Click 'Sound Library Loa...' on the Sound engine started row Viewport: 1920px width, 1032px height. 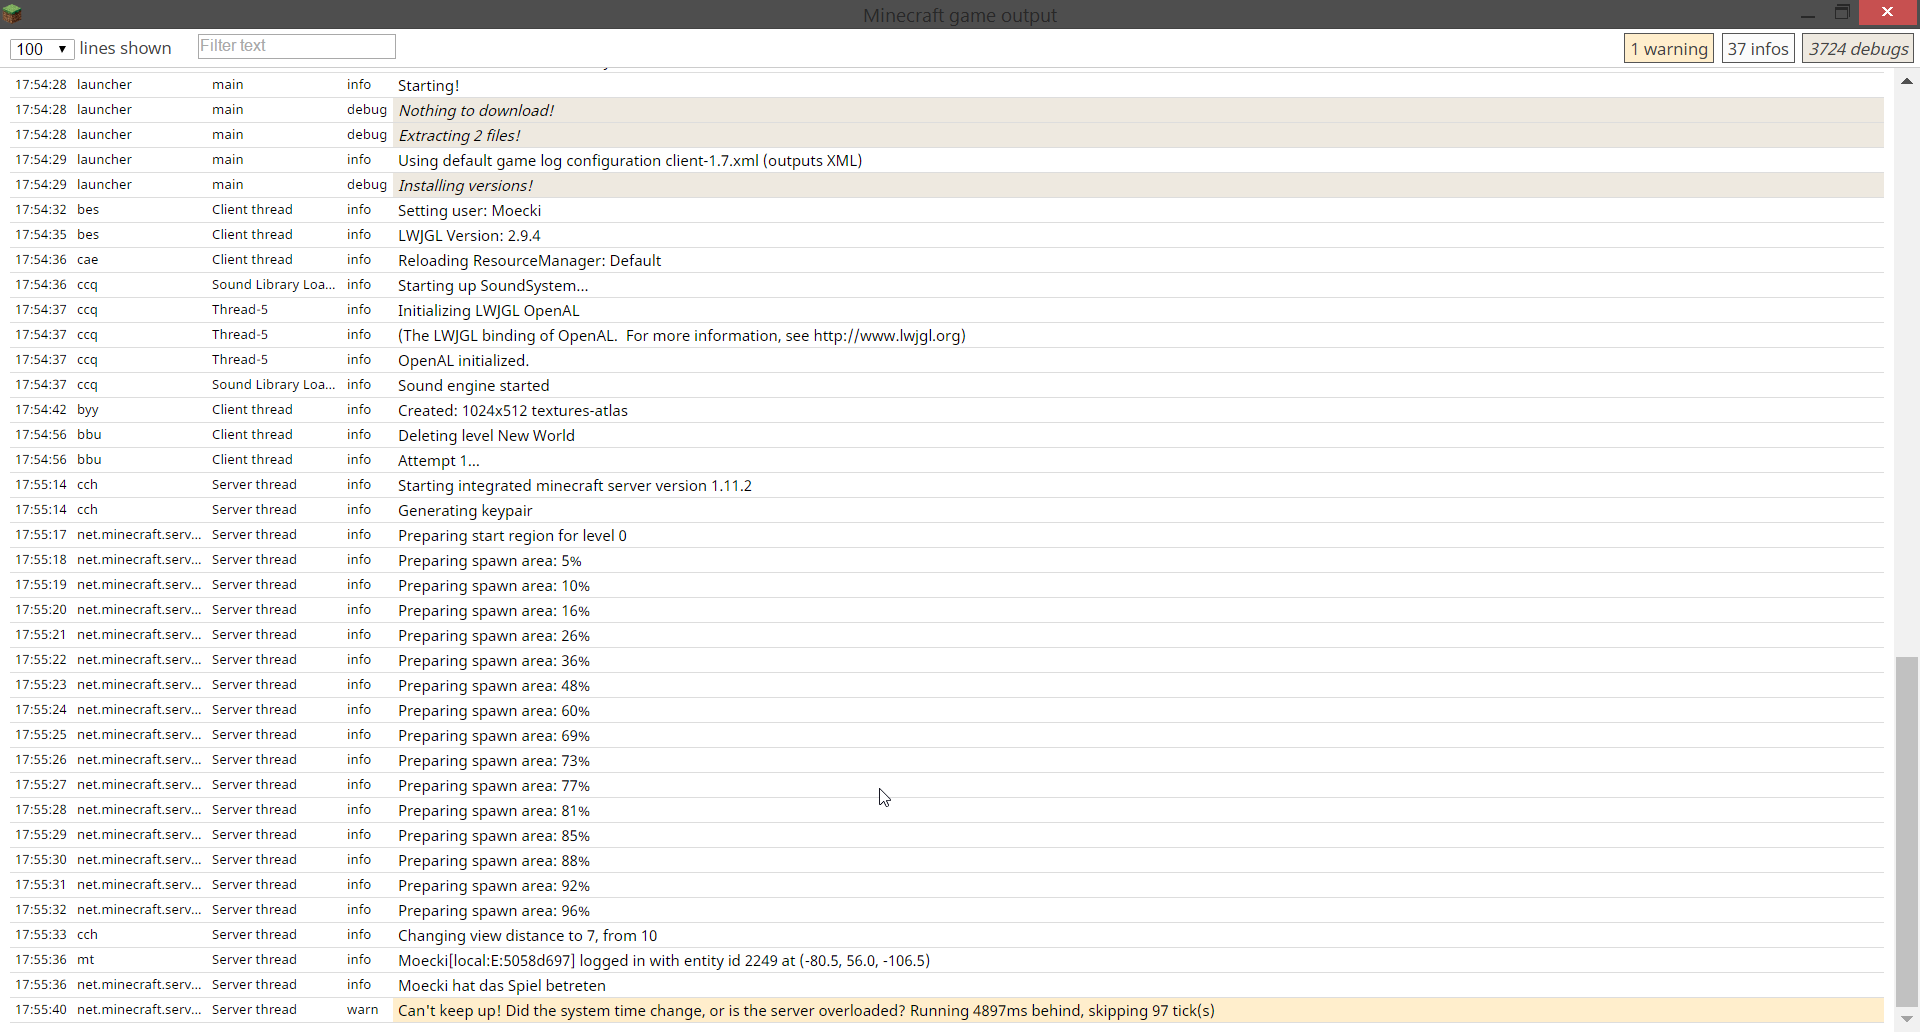pos(273,385)
